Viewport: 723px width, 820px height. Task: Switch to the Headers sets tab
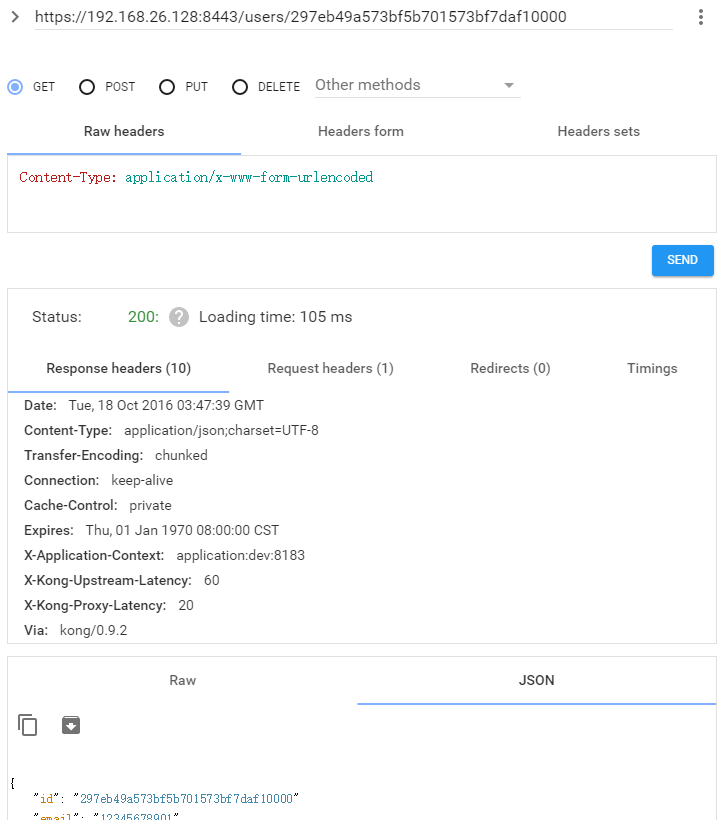coord(599,131)
